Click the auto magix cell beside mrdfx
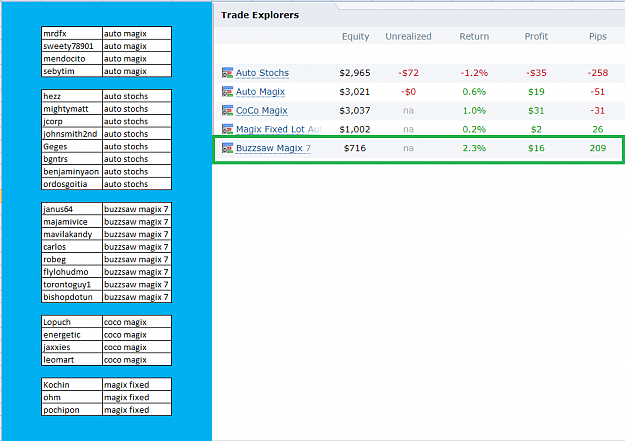This screenshot has height=441, width=625. (x=137, y=33)
